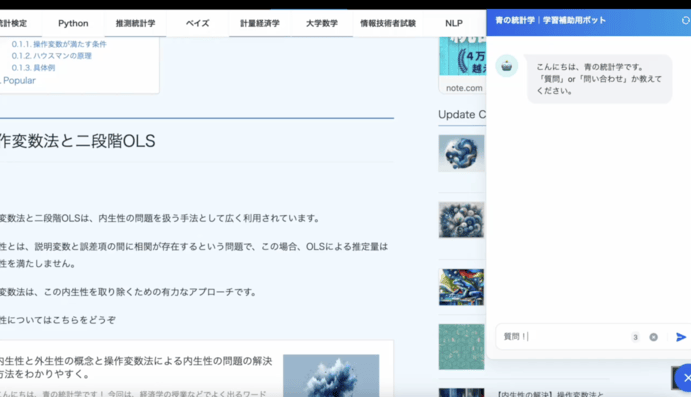691x397 pixels.
Task: Open the colorful frog artwork thumbnail
Action: tap(461, 287)
